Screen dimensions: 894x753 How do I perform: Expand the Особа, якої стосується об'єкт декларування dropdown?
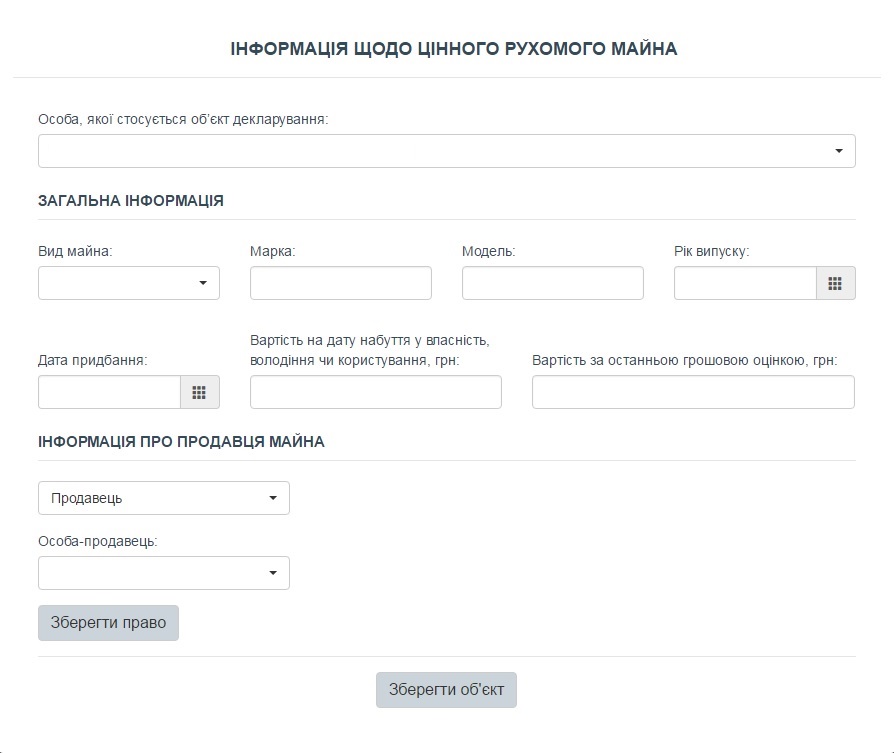click(446, 151)
